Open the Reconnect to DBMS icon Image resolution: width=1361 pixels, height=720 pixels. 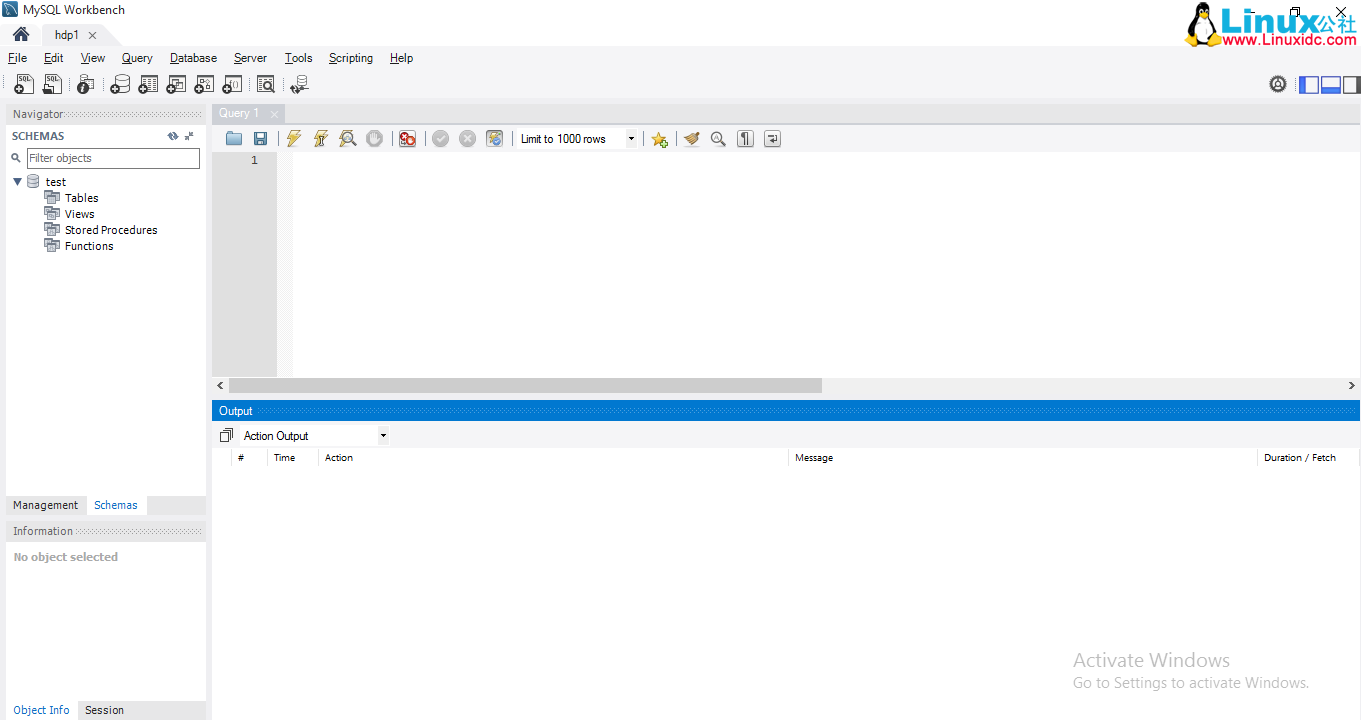[x=299, y=85]
